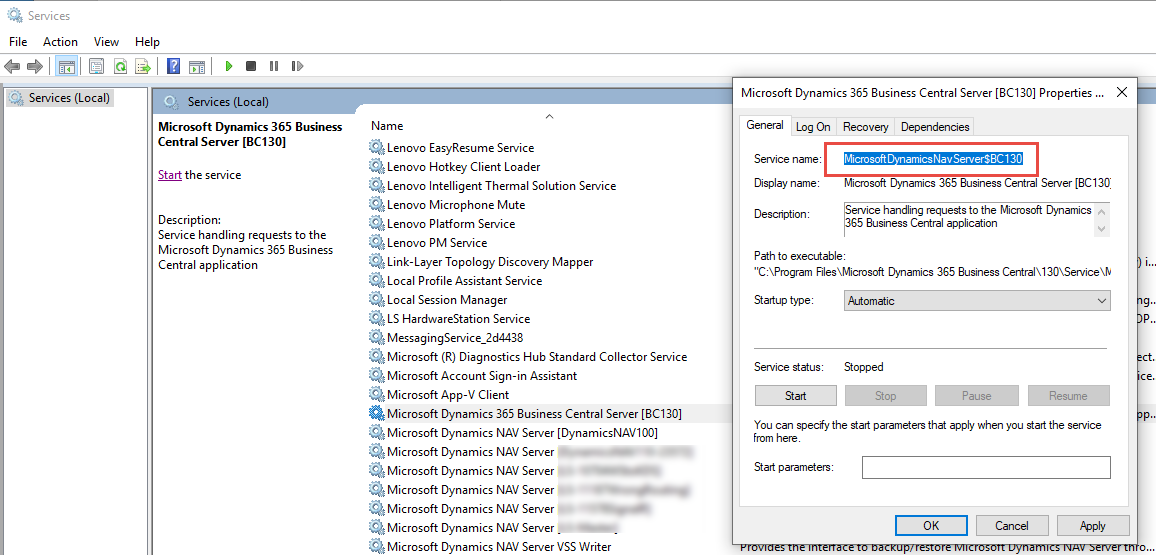Select Services (Local) in the console tree

coord(69,98)
